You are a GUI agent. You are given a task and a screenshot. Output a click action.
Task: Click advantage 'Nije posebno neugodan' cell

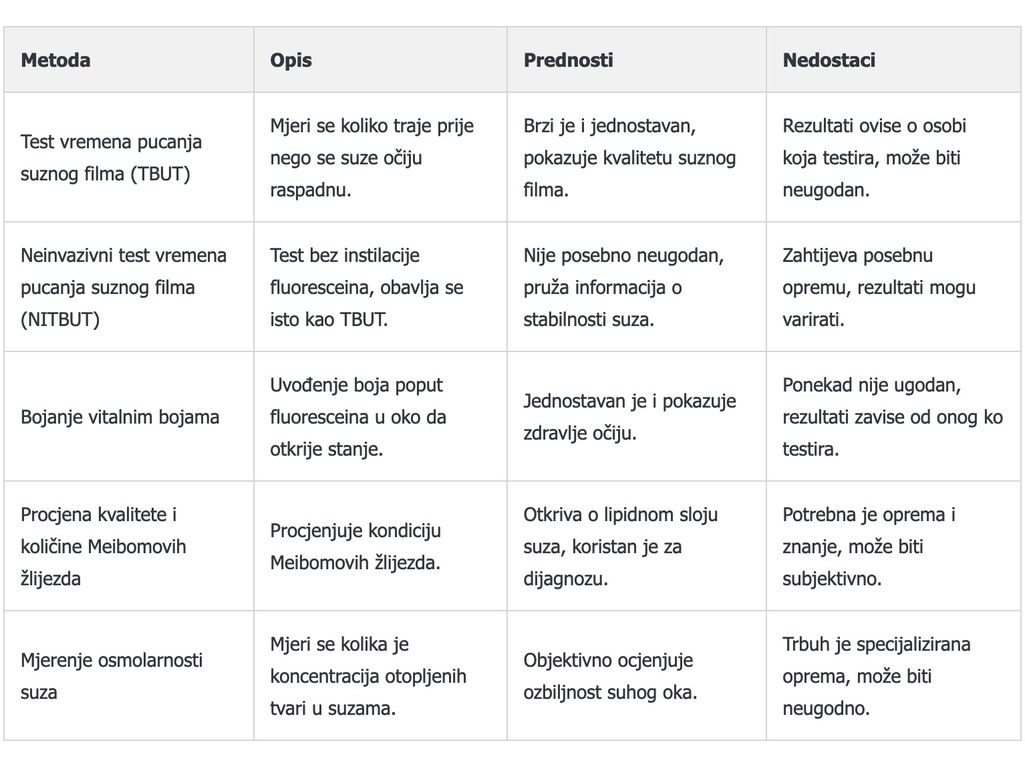tap(621, 287)
